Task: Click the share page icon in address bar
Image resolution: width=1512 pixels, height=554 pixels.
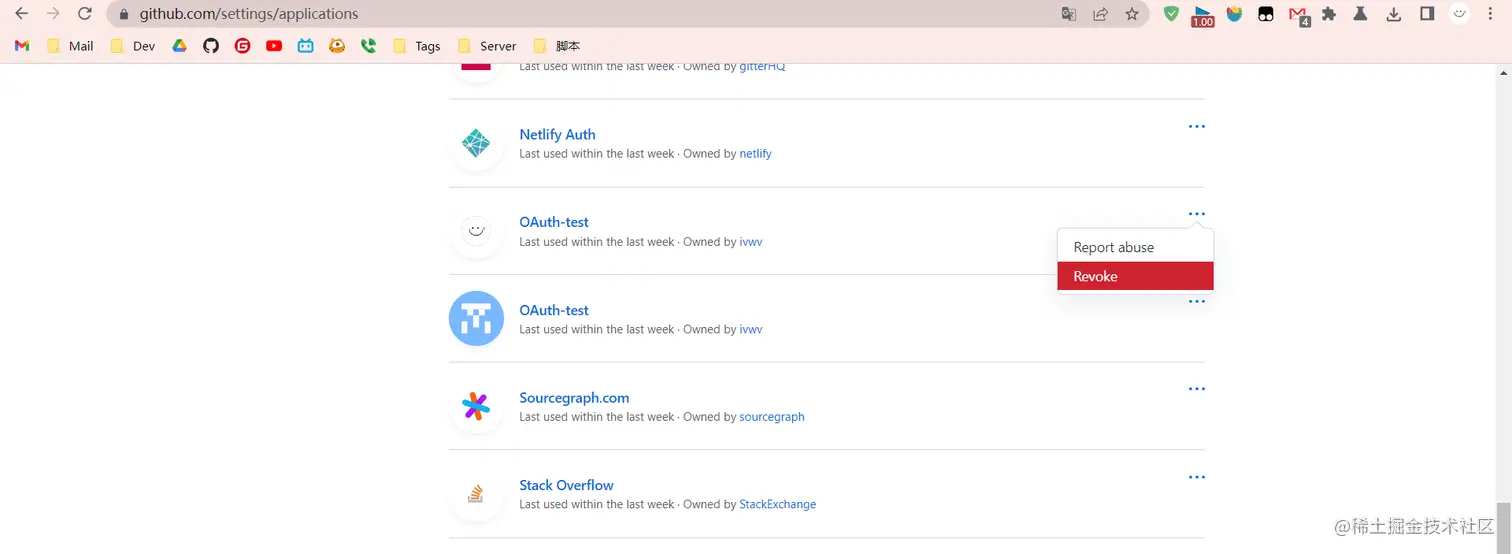Action: [x=1100, y=14]
